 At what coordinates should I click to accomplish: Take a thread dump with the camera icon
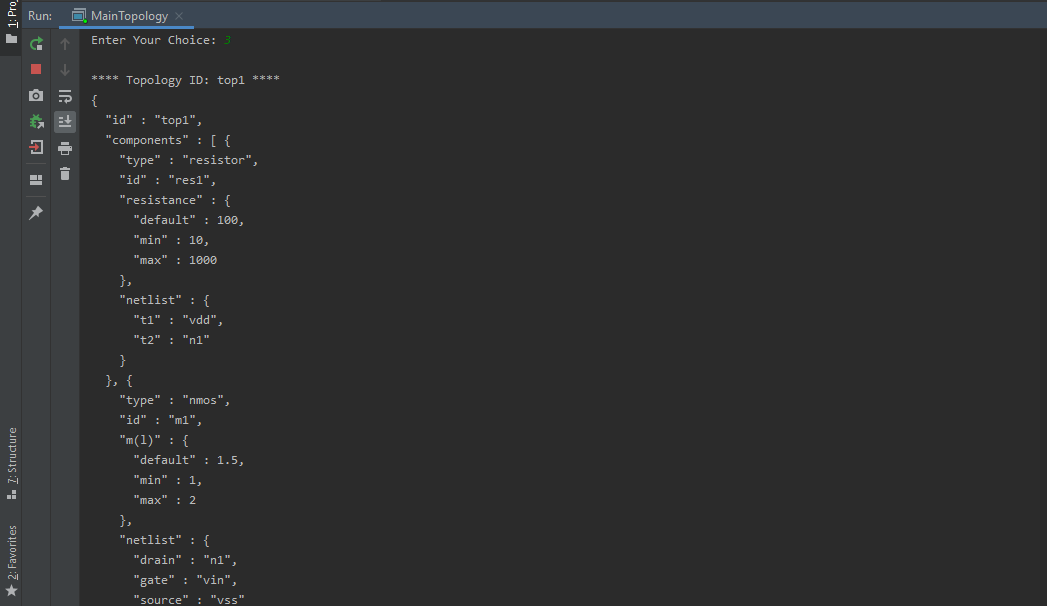[36, 95]
